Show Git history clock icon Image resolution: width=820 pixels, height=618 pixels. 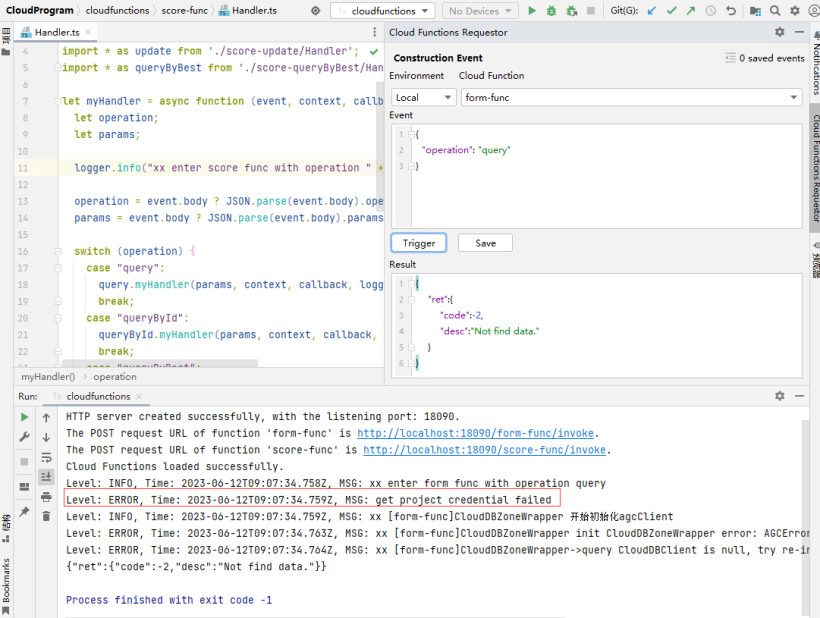711,10
